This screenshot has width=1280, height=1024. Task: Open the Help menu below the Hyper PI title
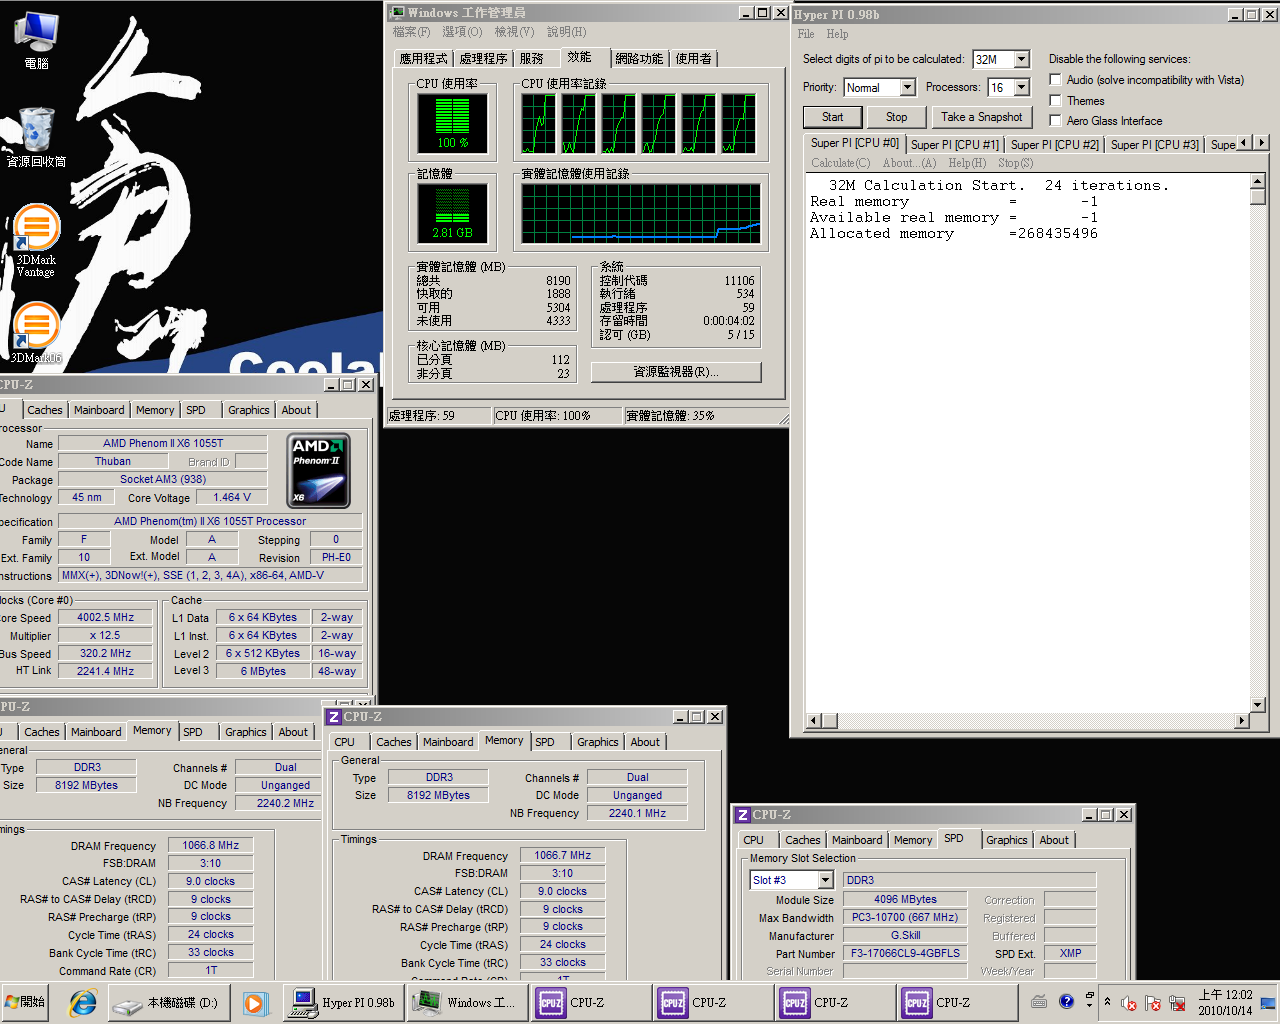(x=837, y=34)
